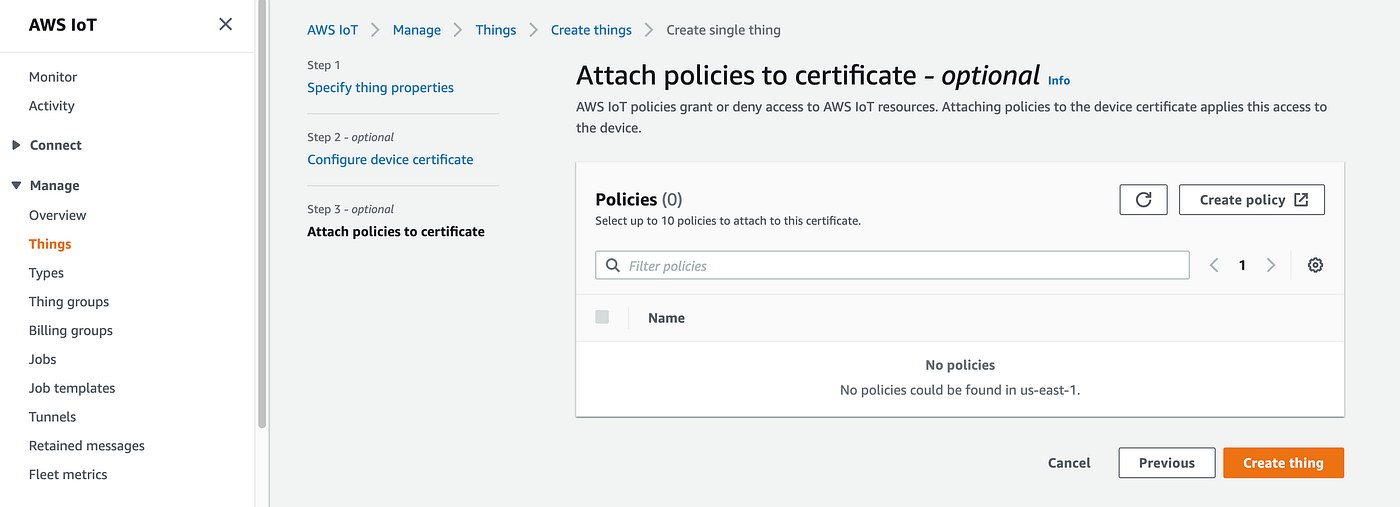Open policy table preferences gear
The width and height of the screenshot is (1400, 507).
coord(1315,265)
